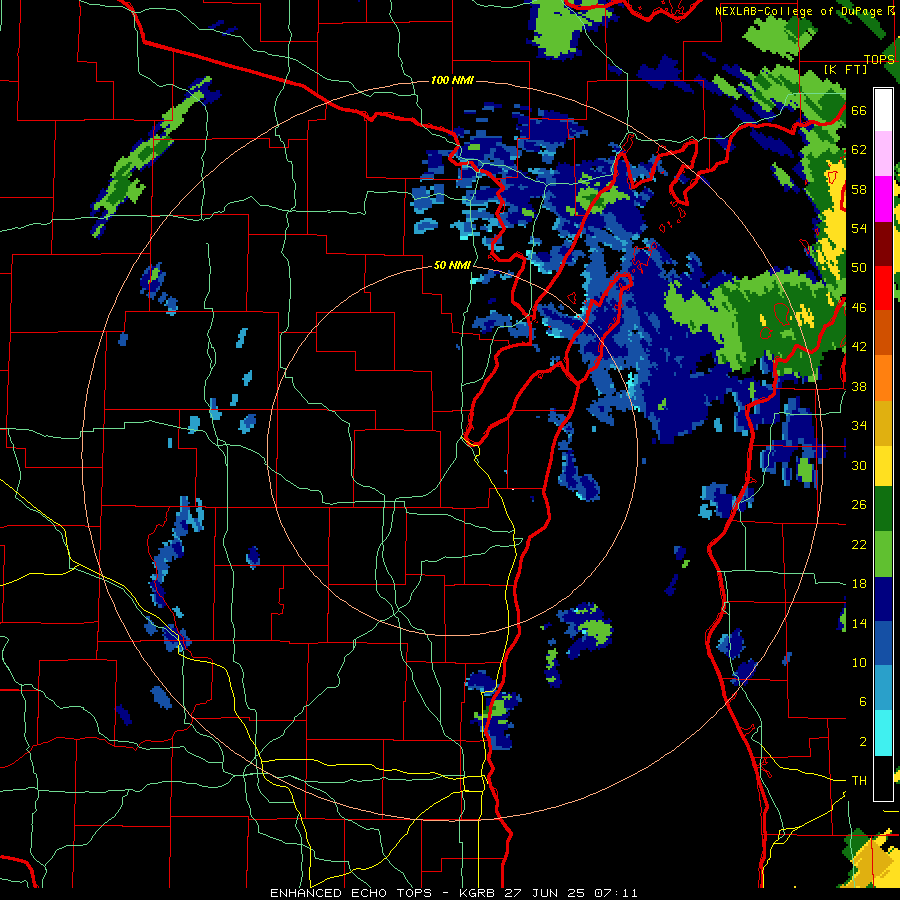The image size is (900, 900).
Task: Click the Enhanced Echo Tops KGRB caption
Action: coord(453,893)
